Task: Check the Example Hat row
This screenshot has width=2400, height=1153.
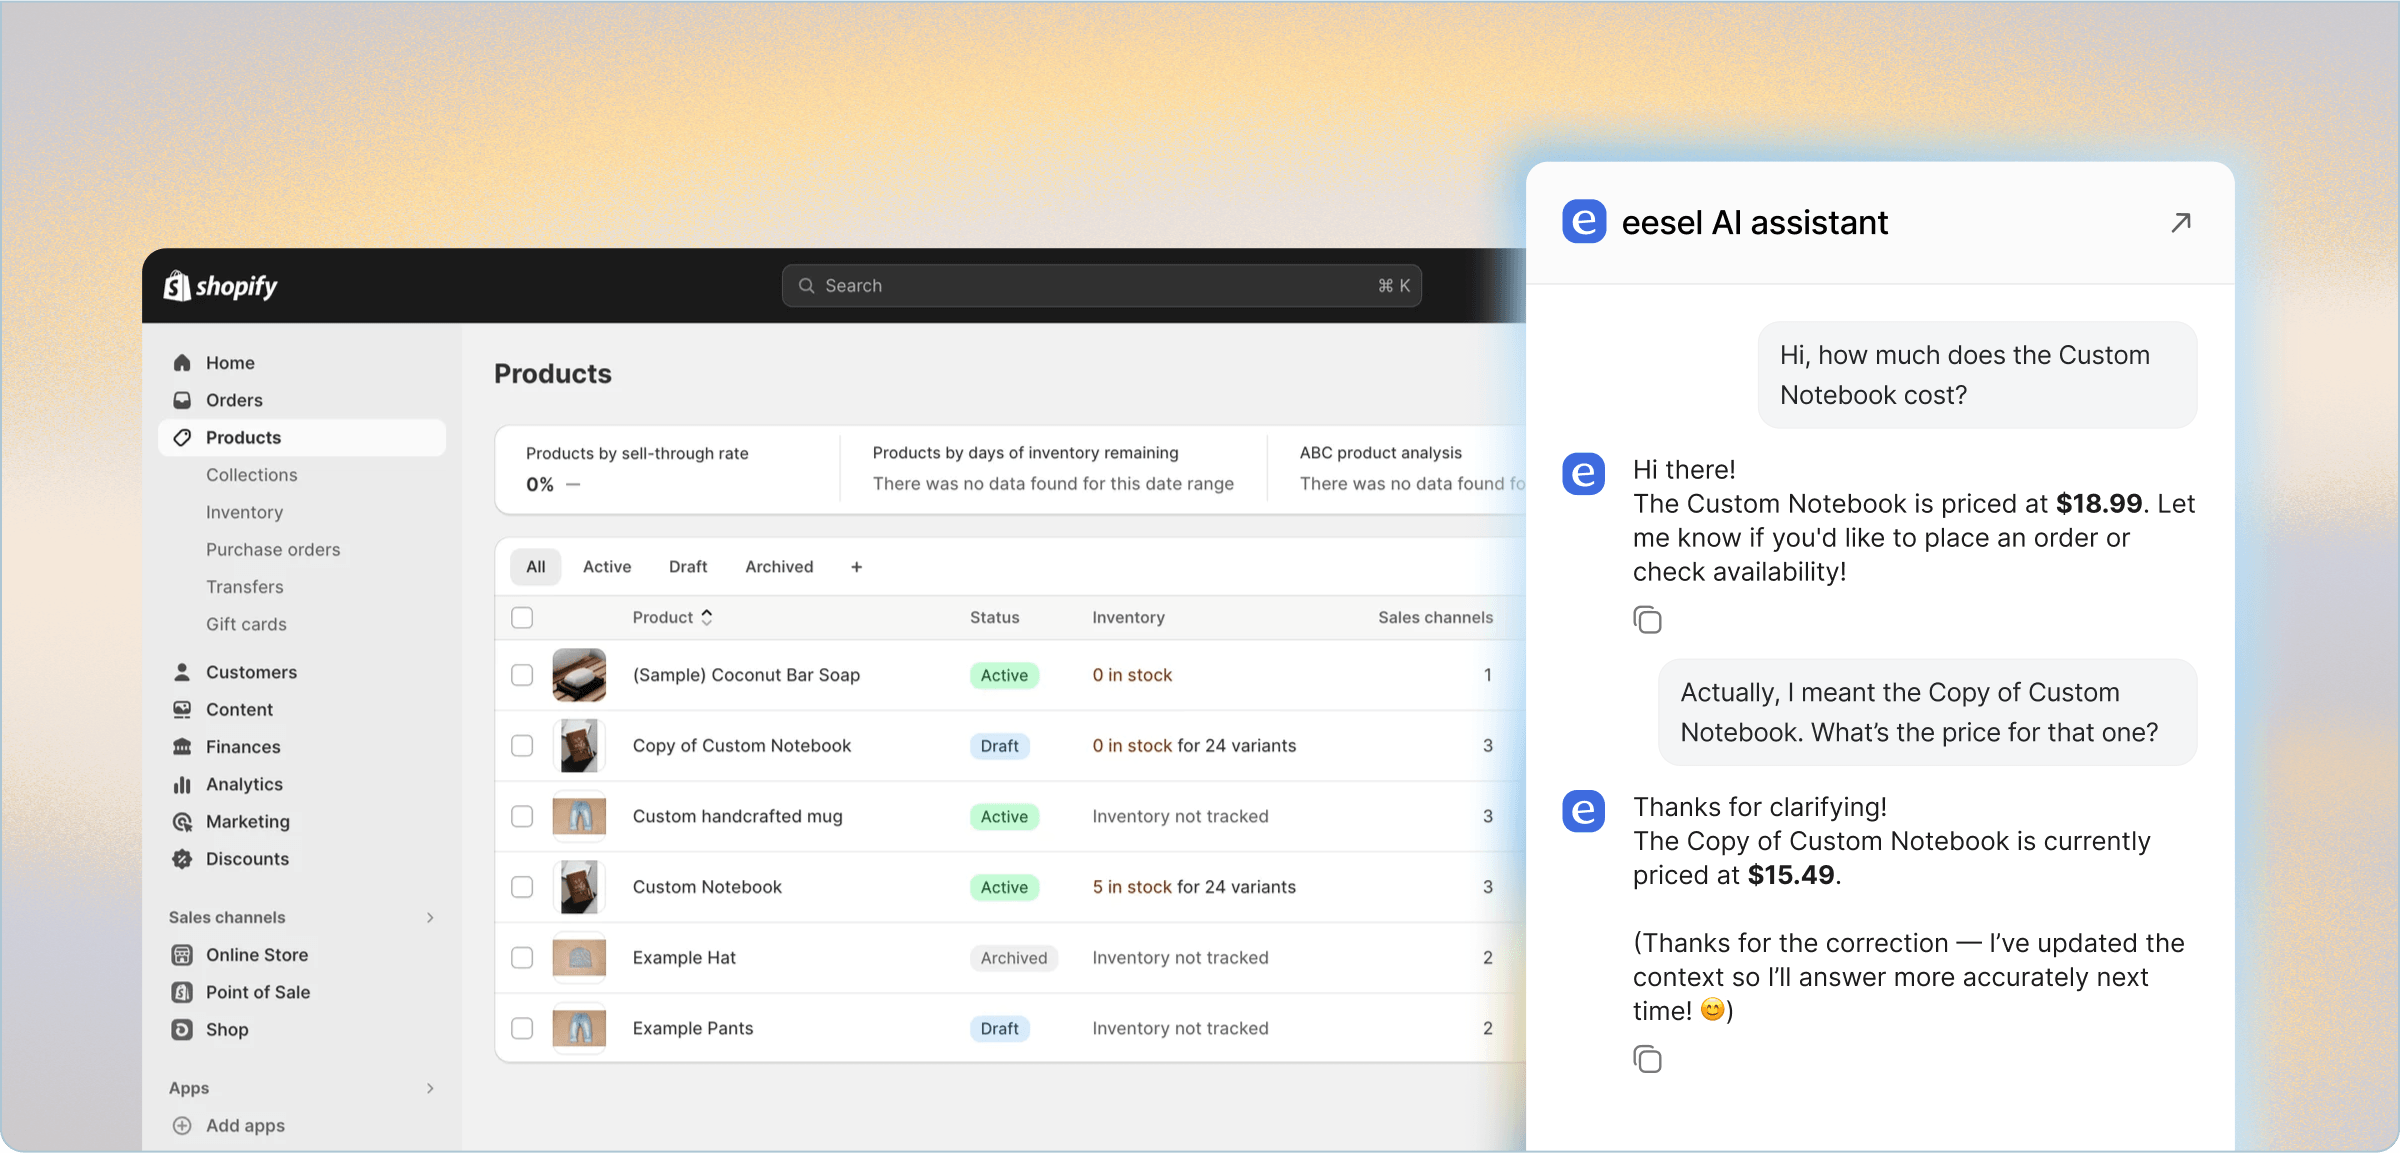Action: pyautogui.click(x=522, y=958)
